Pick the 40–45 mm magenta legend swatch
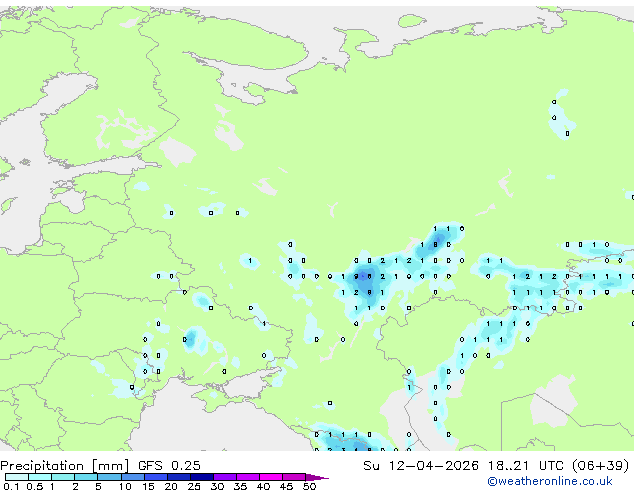Screen dimensions: 634x490 point(271,477)
